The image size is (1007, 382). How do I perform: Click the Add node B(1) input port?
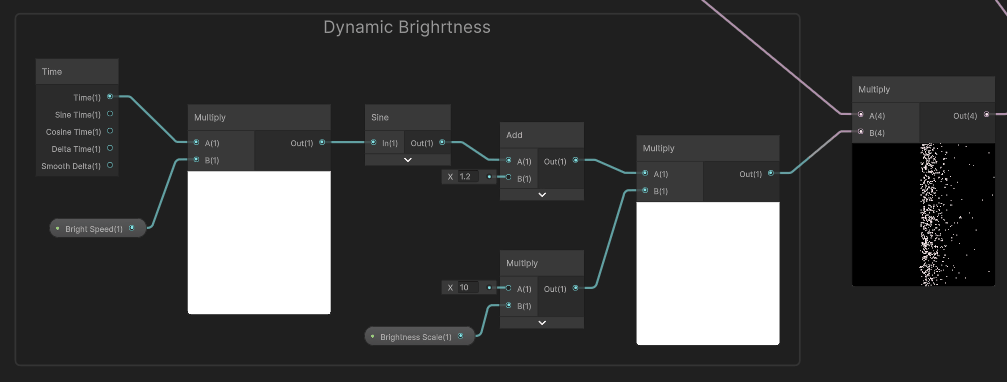pos(509,177)
